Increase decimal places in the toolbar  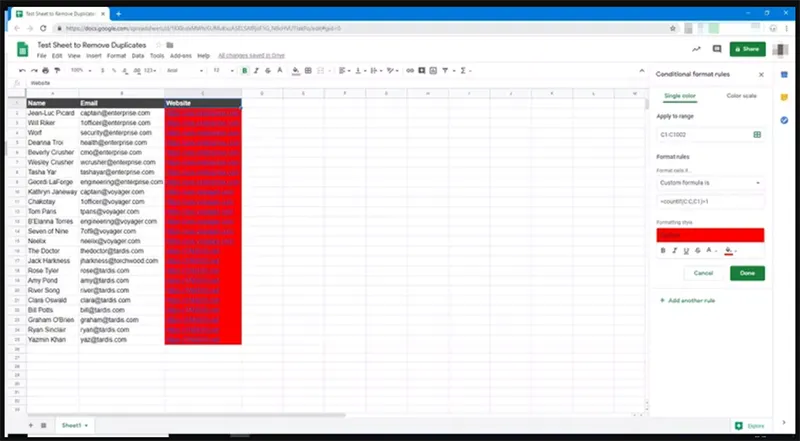click(136, 70)
